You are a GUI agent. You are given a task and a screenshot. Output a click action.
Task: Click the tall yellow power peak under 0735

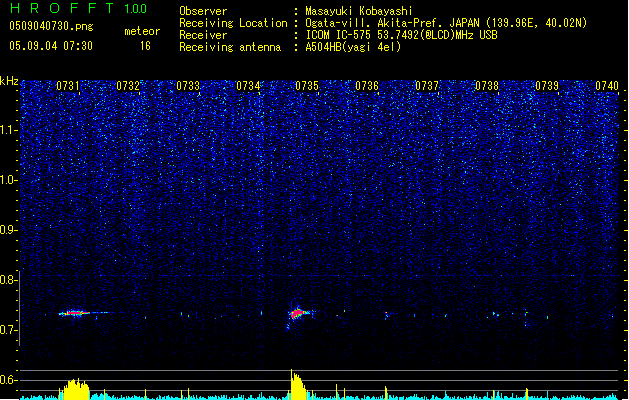pyautogui.click(x=297, y=384)
